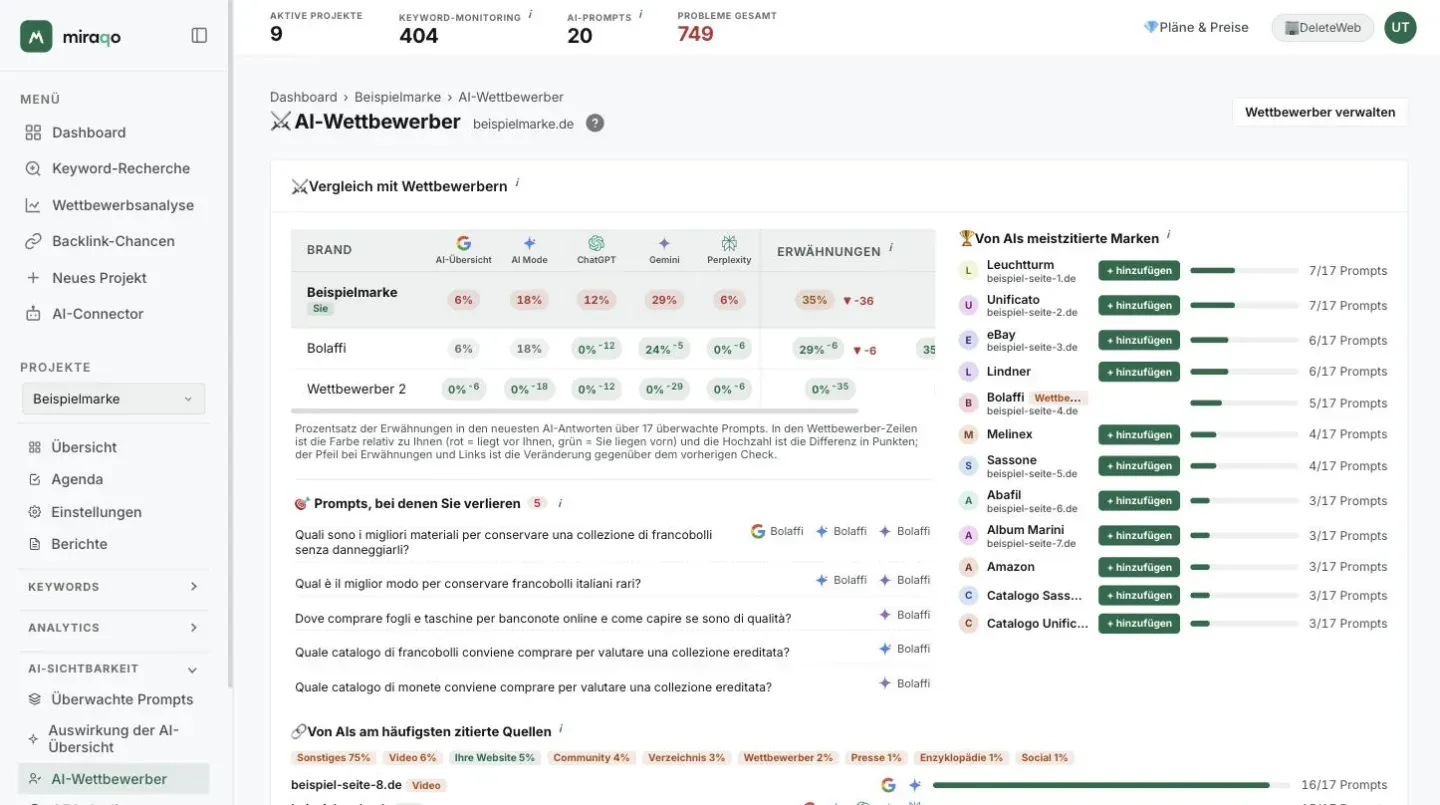Add Leuchtturm via hinzufügen button
1440x805 pixels.
tap(1139, 271)
